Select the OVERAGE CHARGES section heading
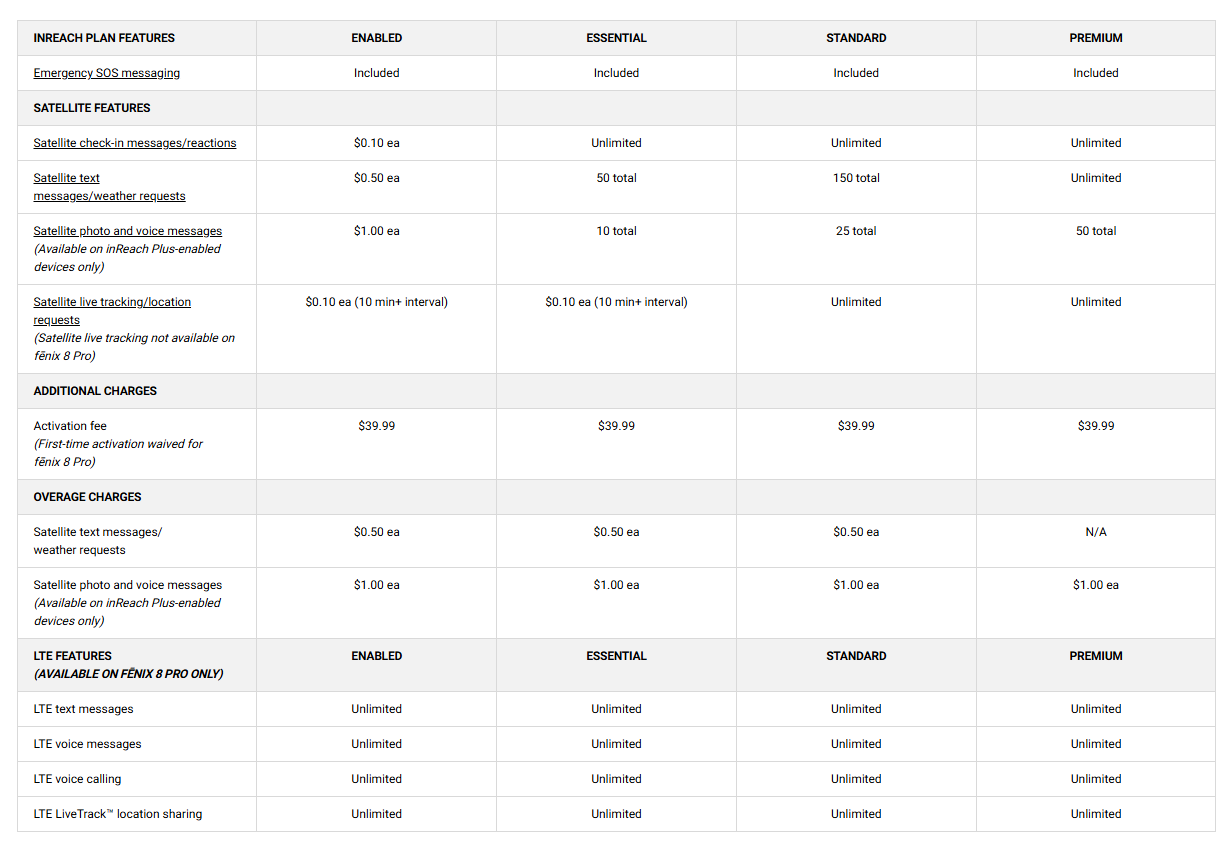The image size is (1231, 852). 88,497
